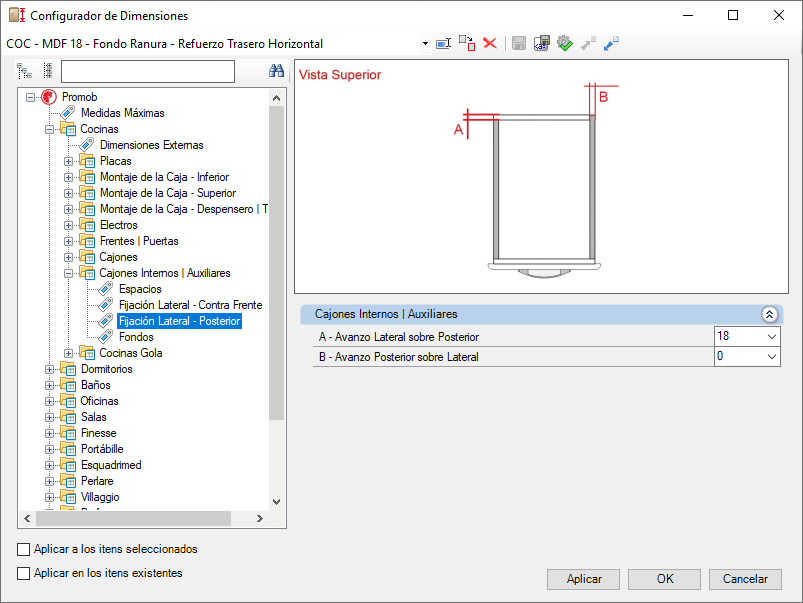Click the Aplicar button

coord(583,579)
